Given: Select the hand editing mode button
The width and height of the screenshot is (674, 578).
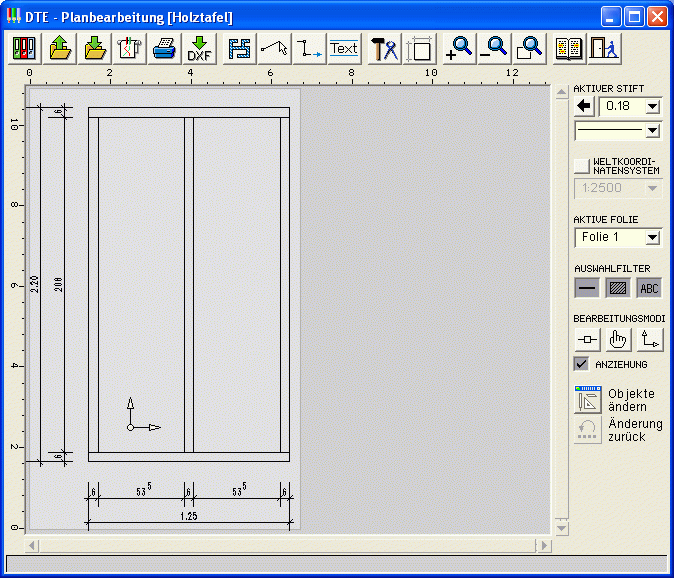Looking at the screenshot, I should tap(619, 340).
